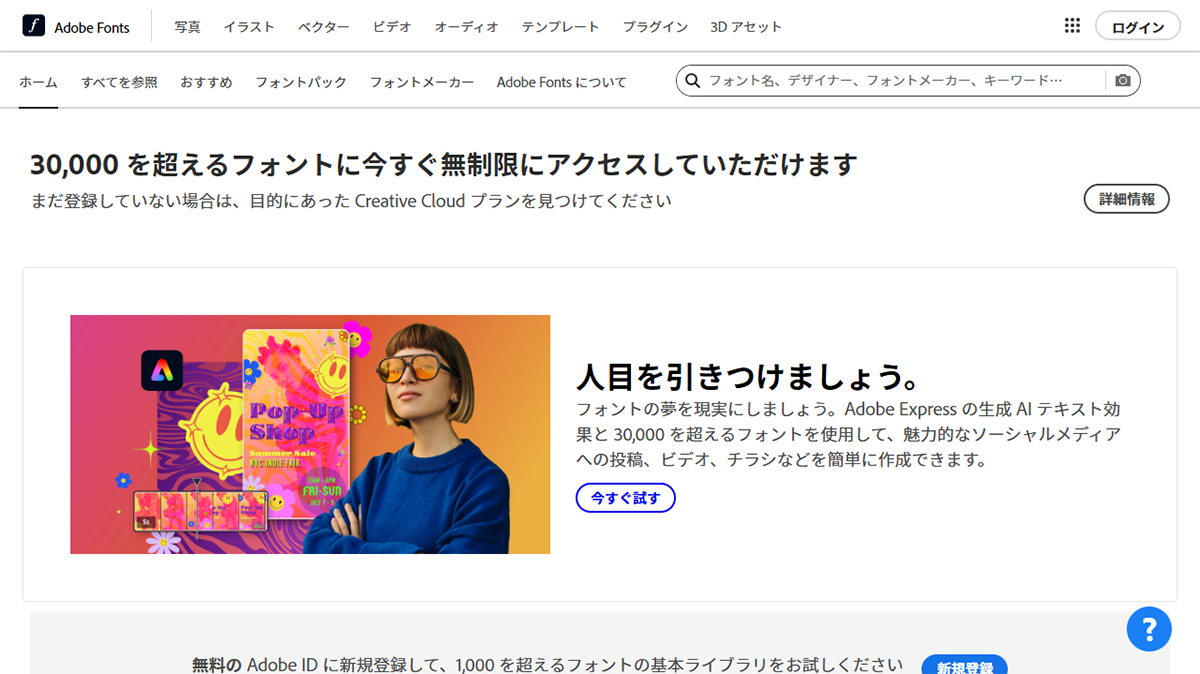The image size is (1200, 674).
Task: Click the Adobe Fonts logo icon
Action: click(x=34, y=27)
